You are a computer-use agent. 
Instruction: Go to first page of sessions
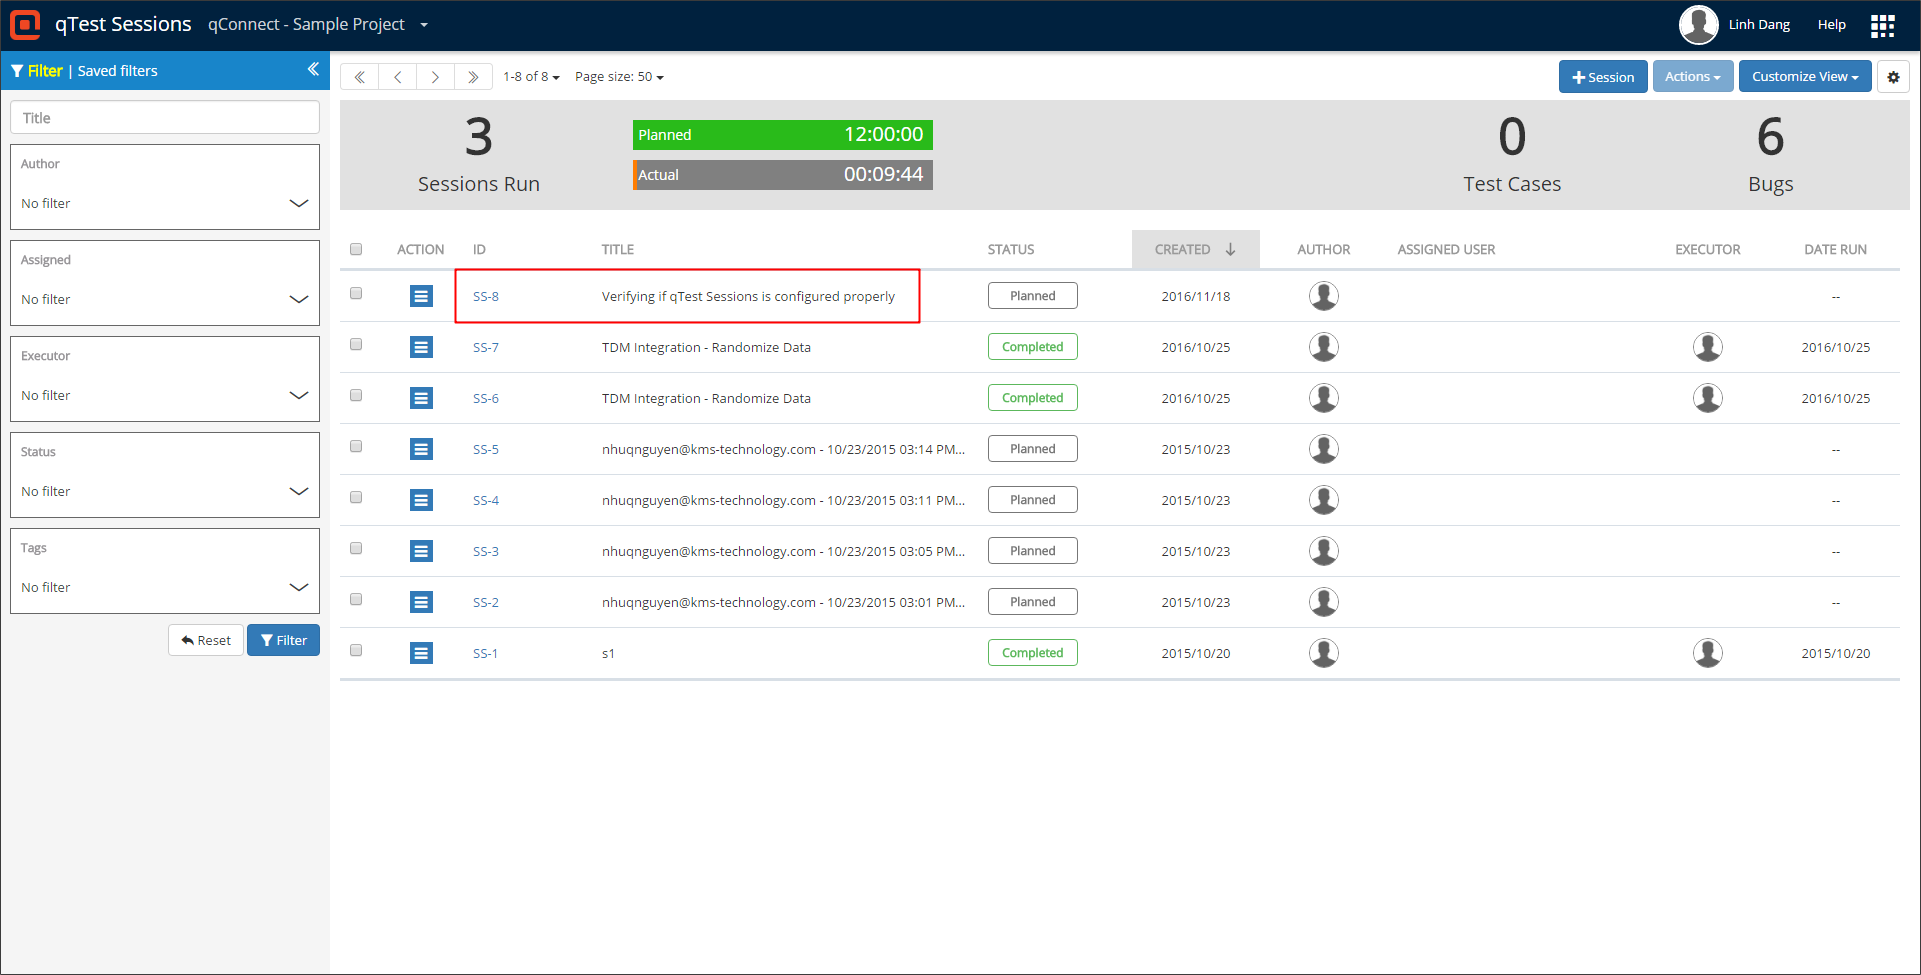coord(359,77)
